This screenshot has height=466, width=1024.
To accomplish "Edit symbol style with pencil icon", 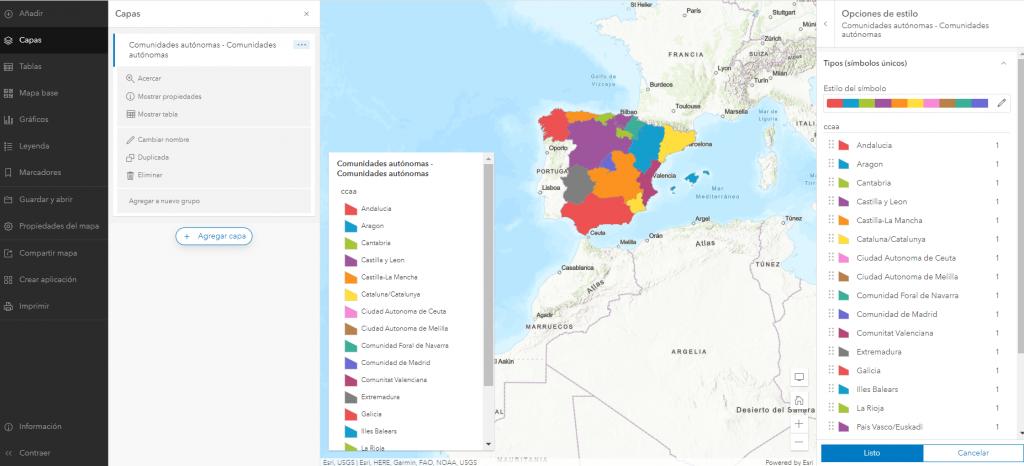I will click(x=1002, y=103).
